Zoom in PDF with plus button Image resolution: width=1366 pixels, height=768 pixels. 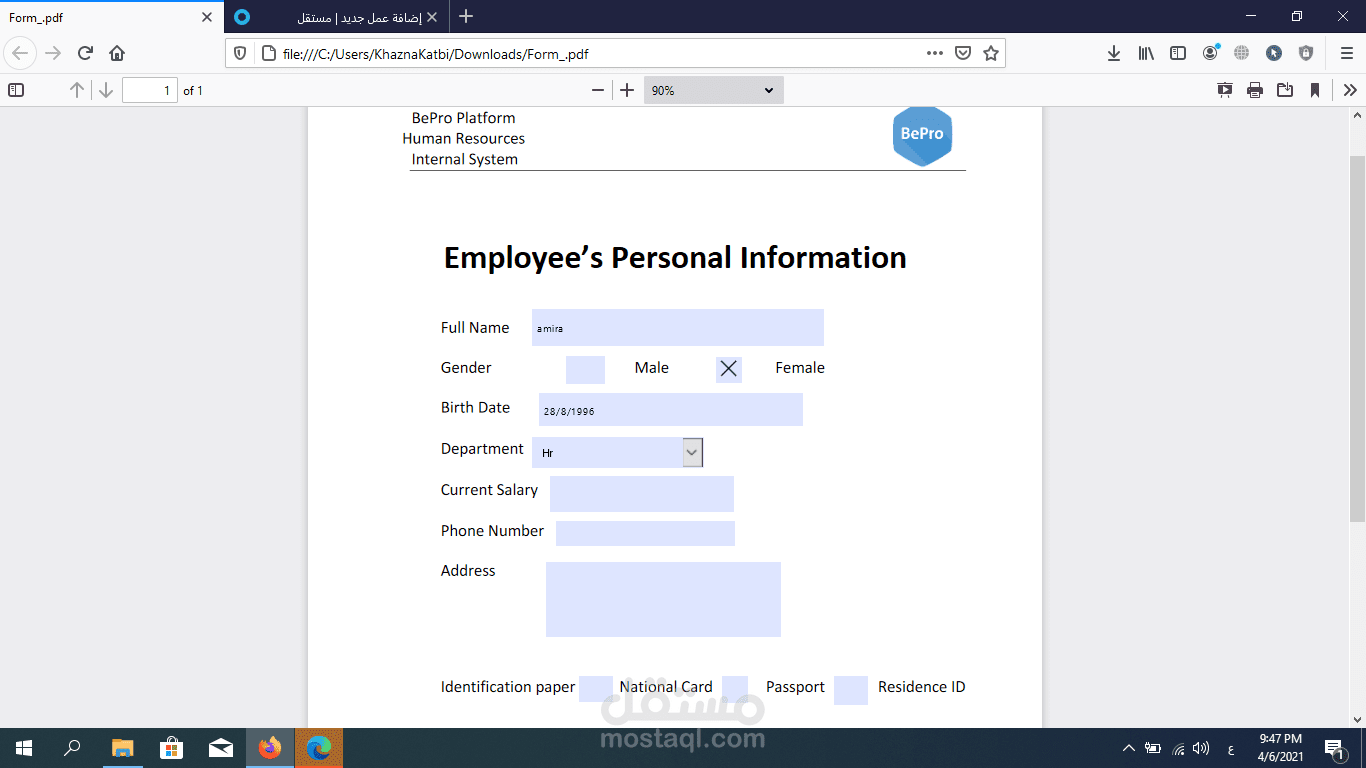pos(627,90)
